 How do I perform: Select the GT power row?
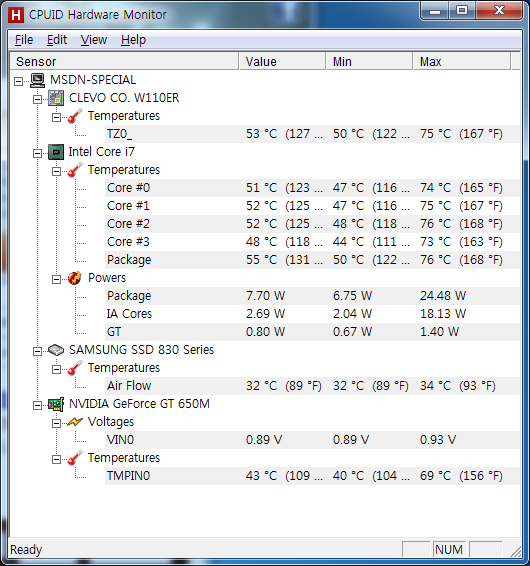click(x=312, y=332)
